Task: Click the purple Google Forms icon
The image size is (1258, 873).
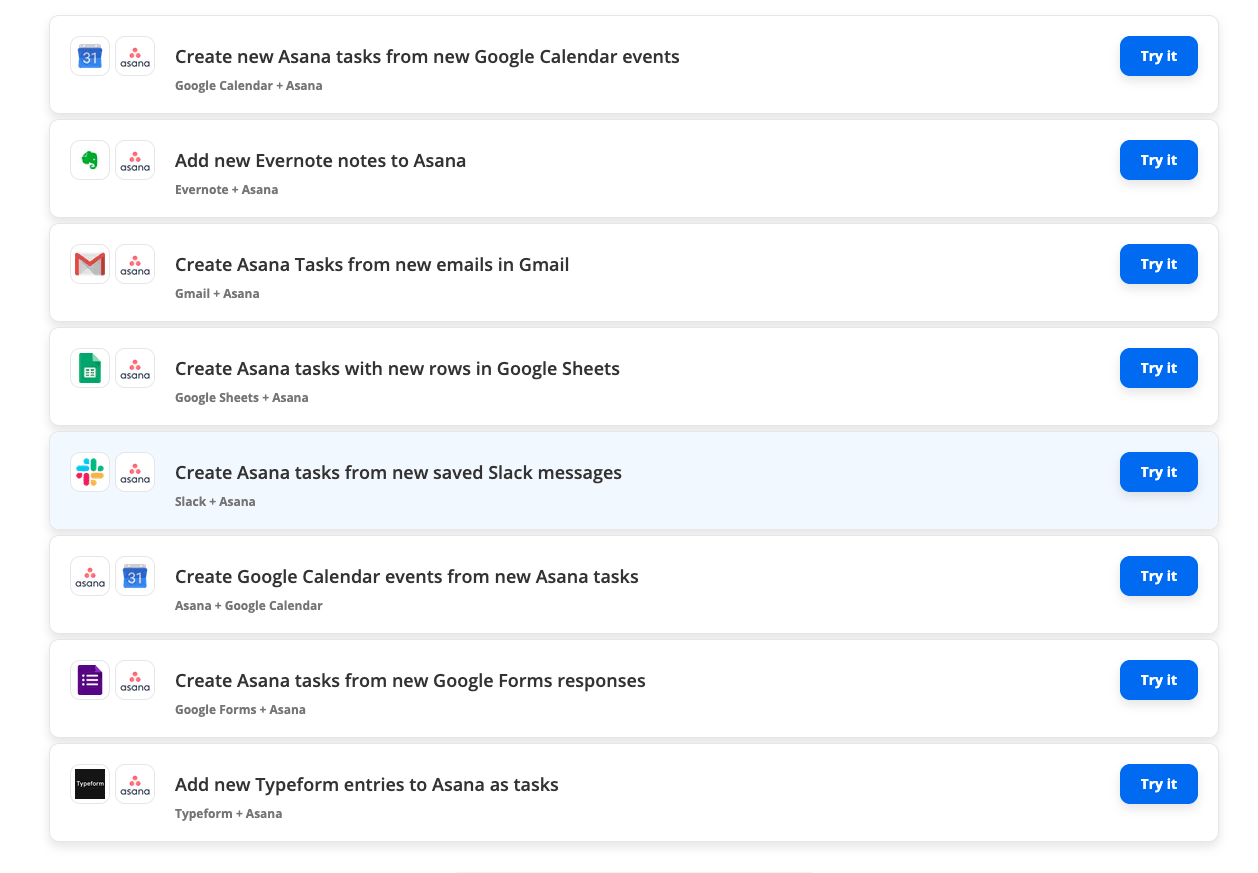Action: [x=90, y=680]
